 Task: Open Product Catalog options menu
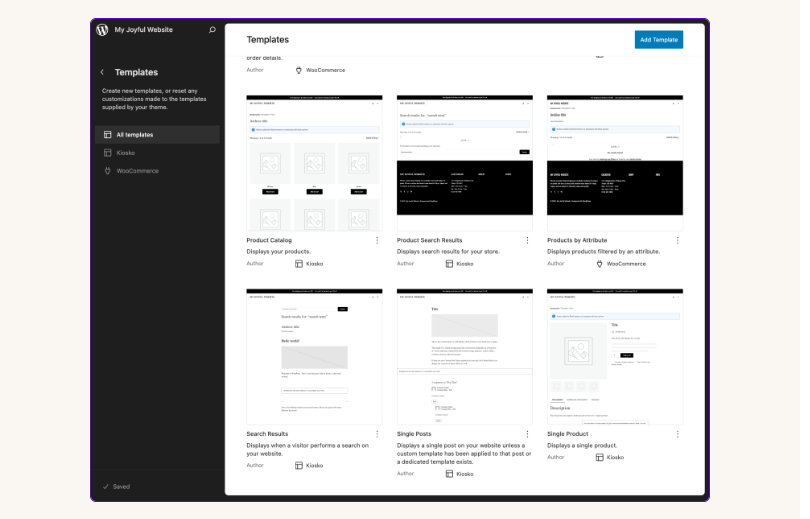(x=377, y=240)
